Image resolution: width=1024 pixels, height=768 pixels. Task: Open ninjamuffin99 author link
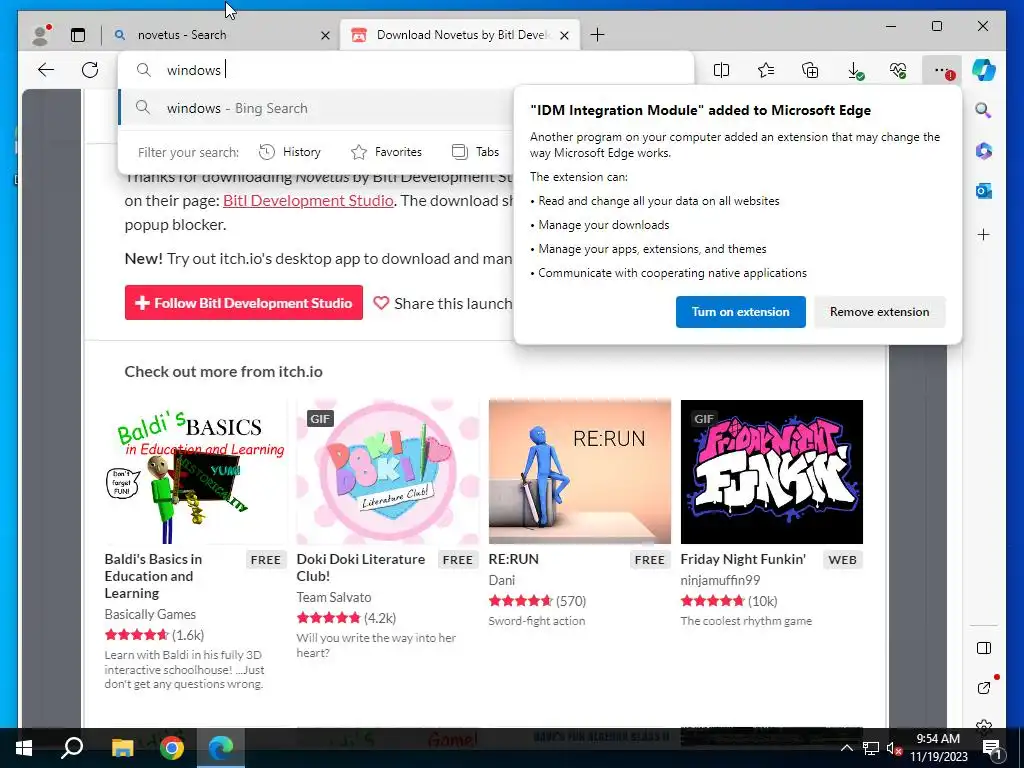(720, 581)
